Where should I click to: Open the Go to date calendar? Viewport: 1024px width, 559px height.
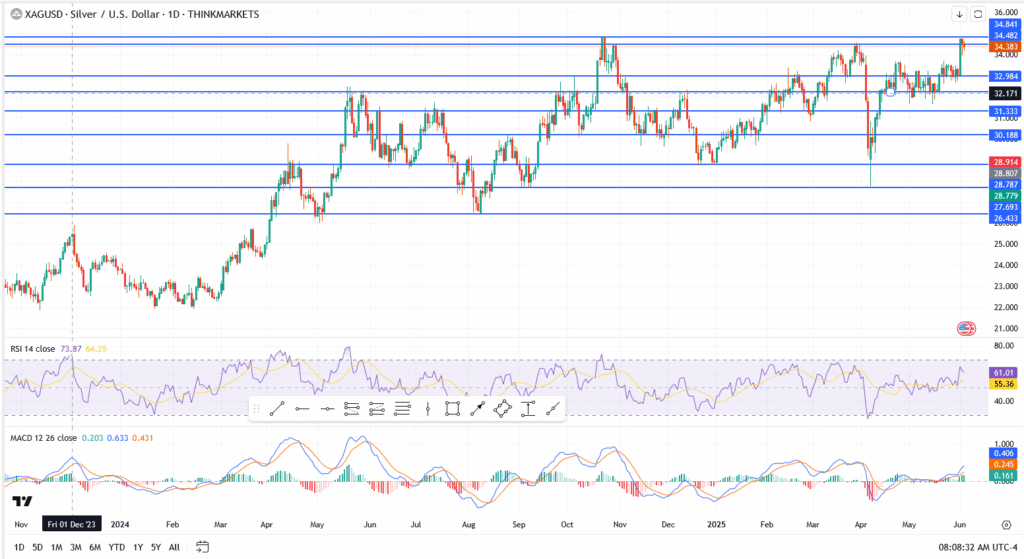pyautogui.click(x=202, y=546)
